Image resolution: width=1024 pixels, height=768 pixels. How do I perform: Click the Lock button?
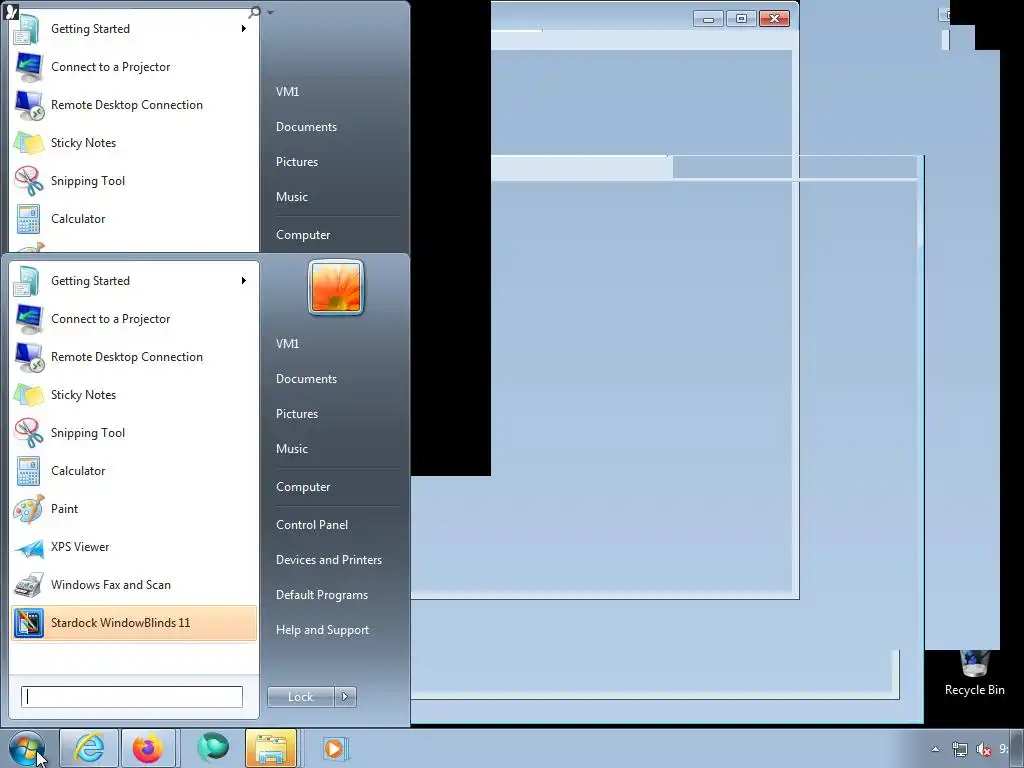click(x=300, y=697)
